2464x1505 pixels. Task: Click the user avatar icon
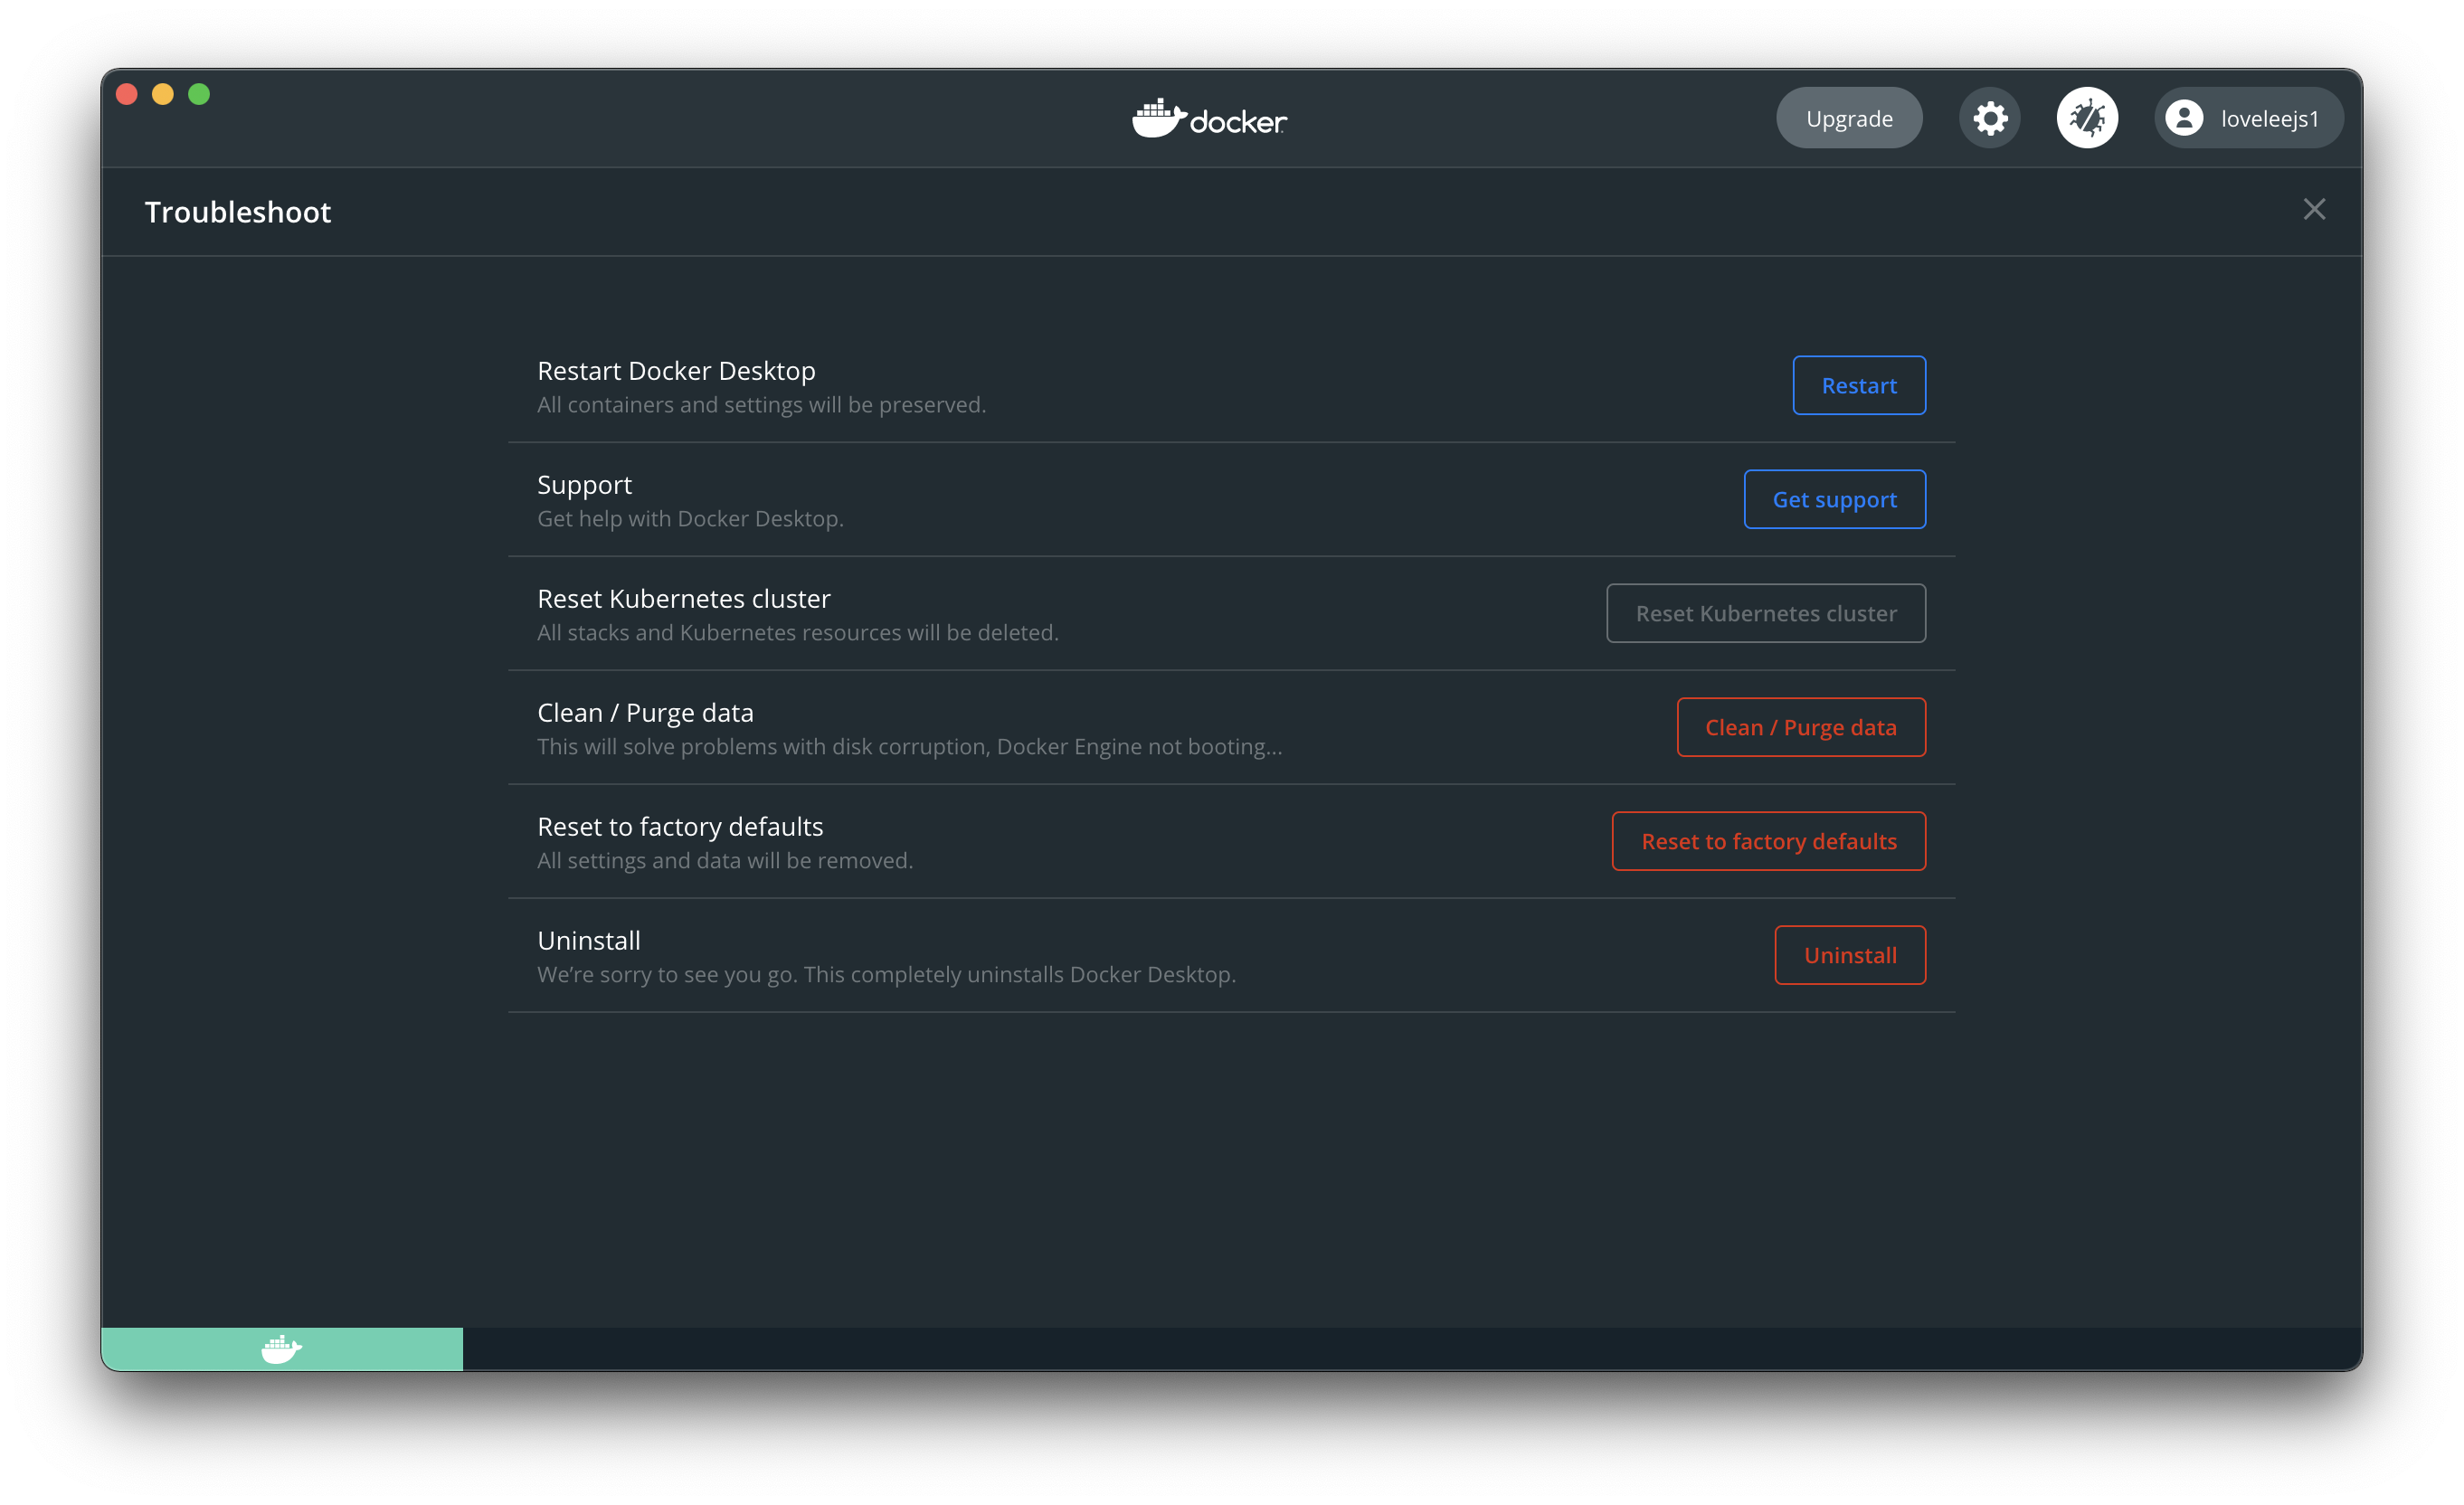(x=2184, y=118)
